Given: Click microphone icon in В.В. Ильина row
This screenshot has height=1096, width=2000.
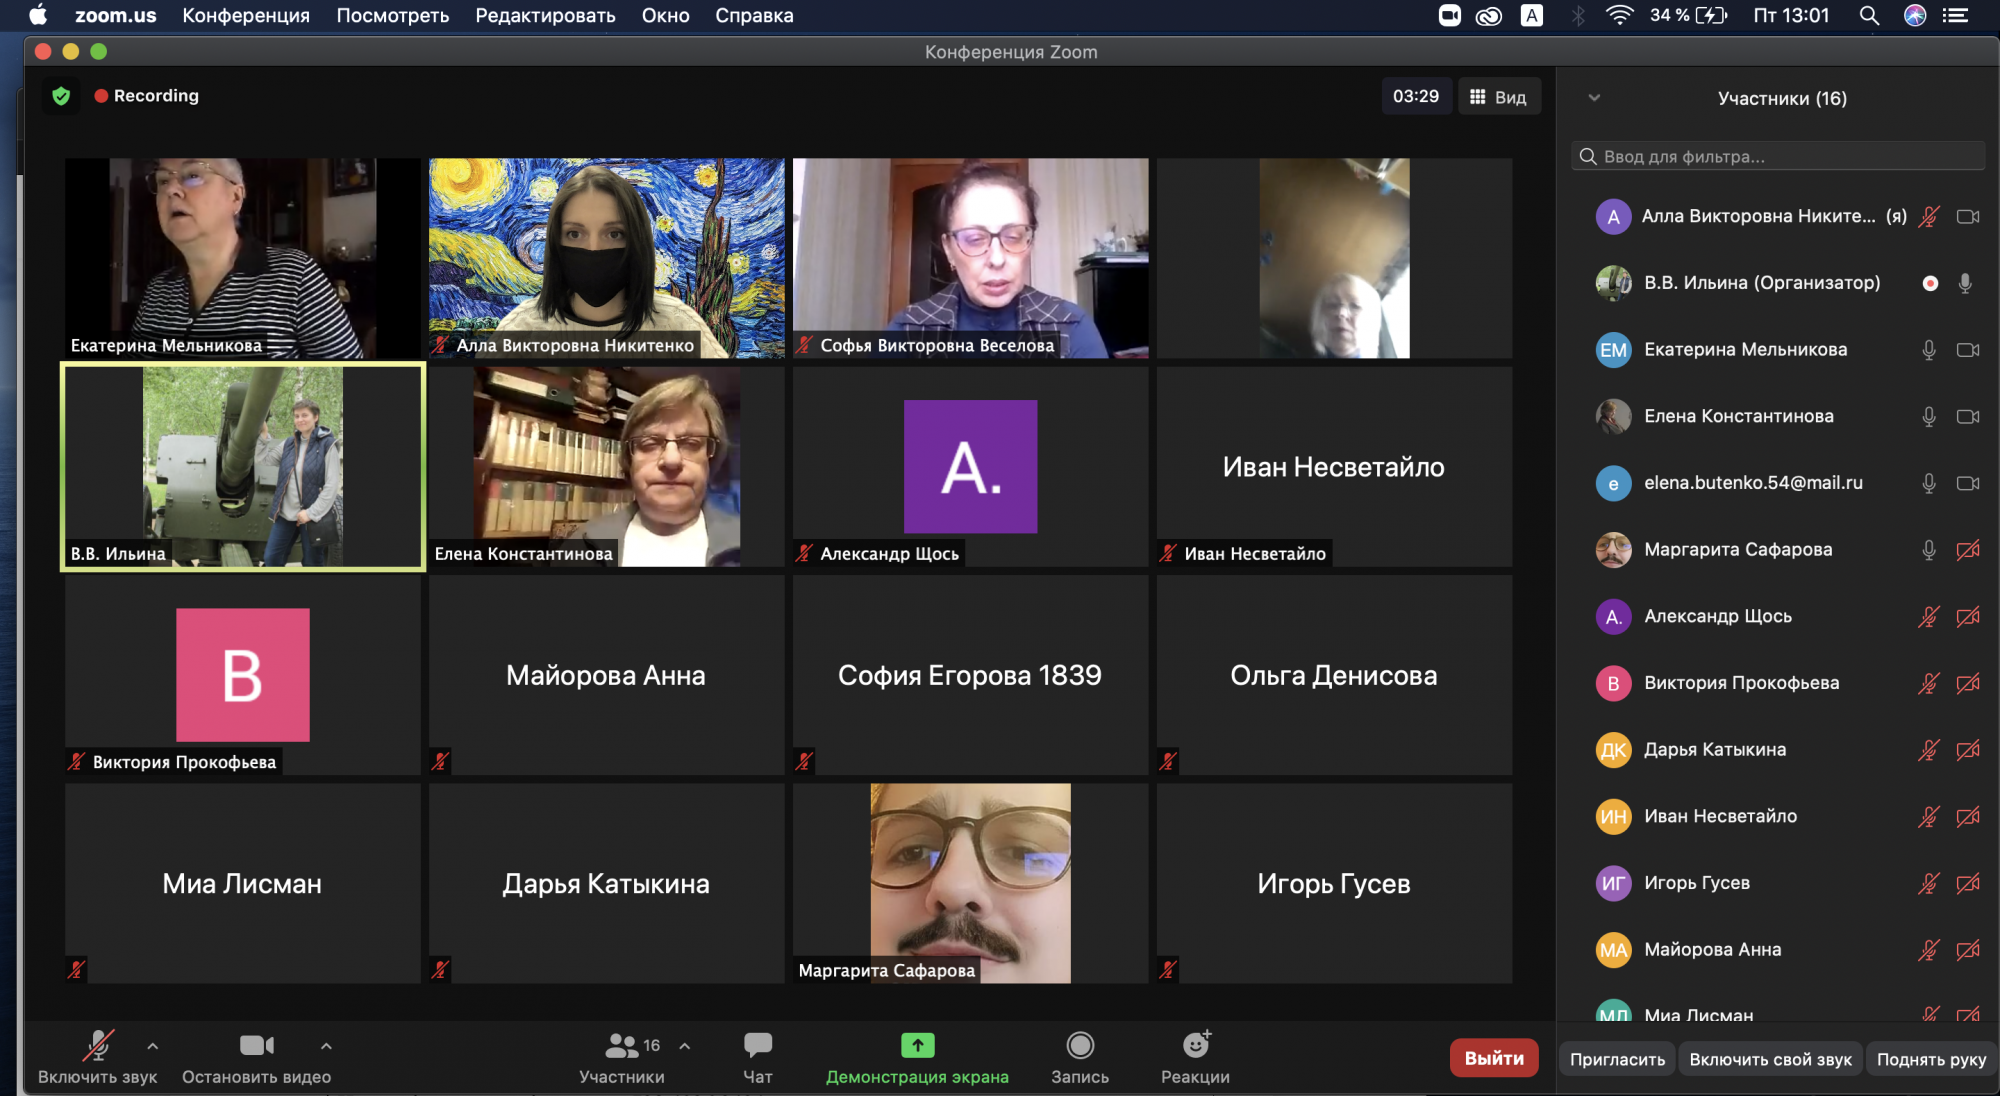Looking at the screenshot, I should pyautogui.click(x=1965, y=283).
